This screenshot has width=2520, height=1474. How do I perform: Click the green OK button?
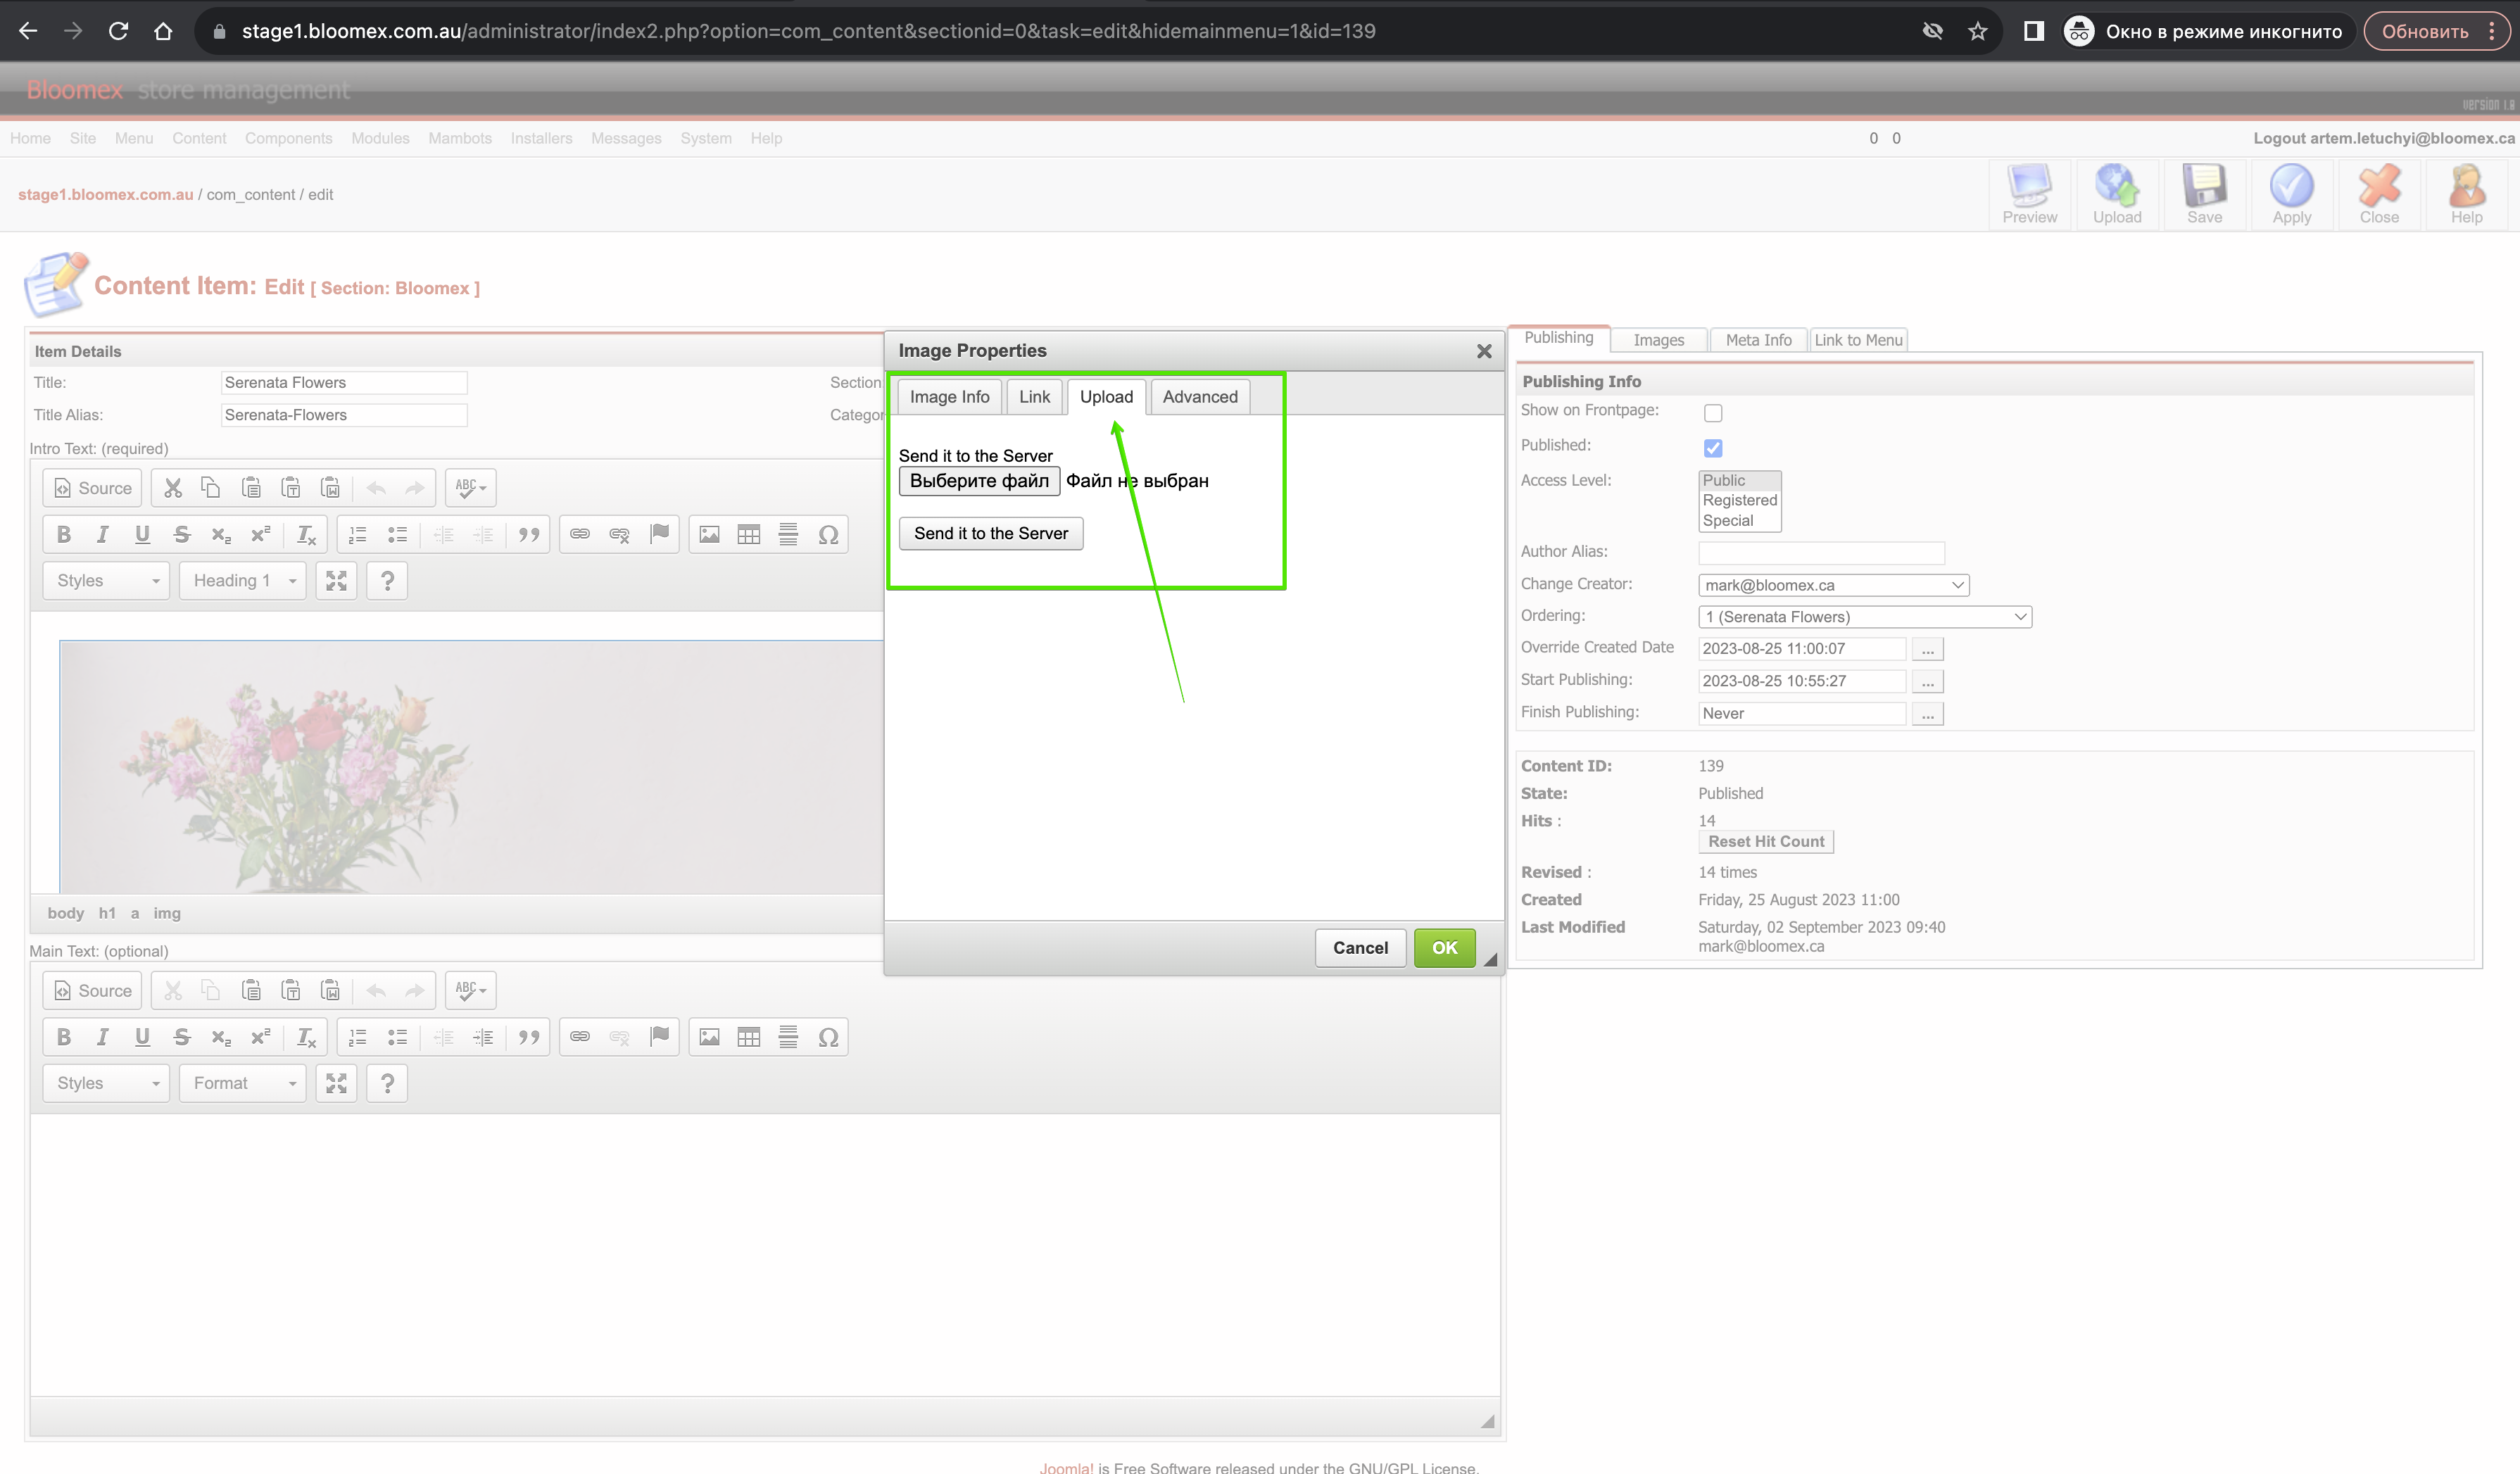1444,948
